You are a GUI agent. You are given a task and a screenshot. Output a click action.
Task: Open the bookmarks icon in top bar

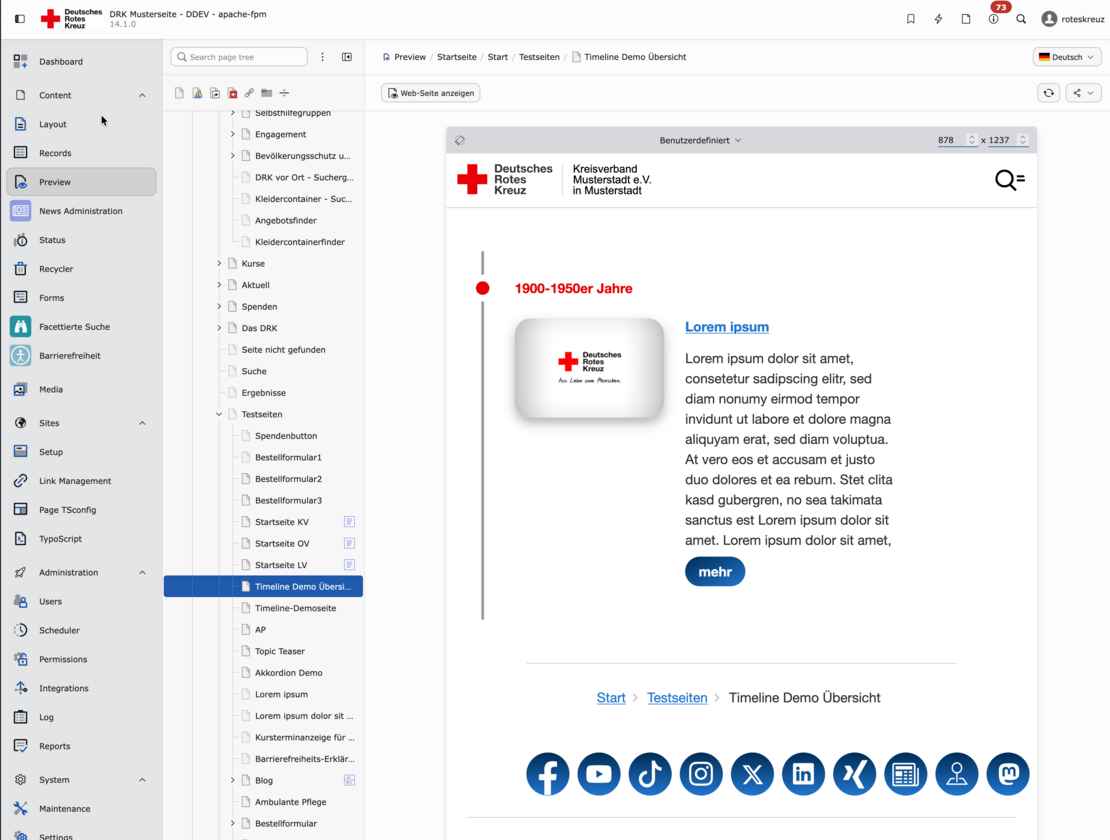pyautogui.click(x=910, y=19)
